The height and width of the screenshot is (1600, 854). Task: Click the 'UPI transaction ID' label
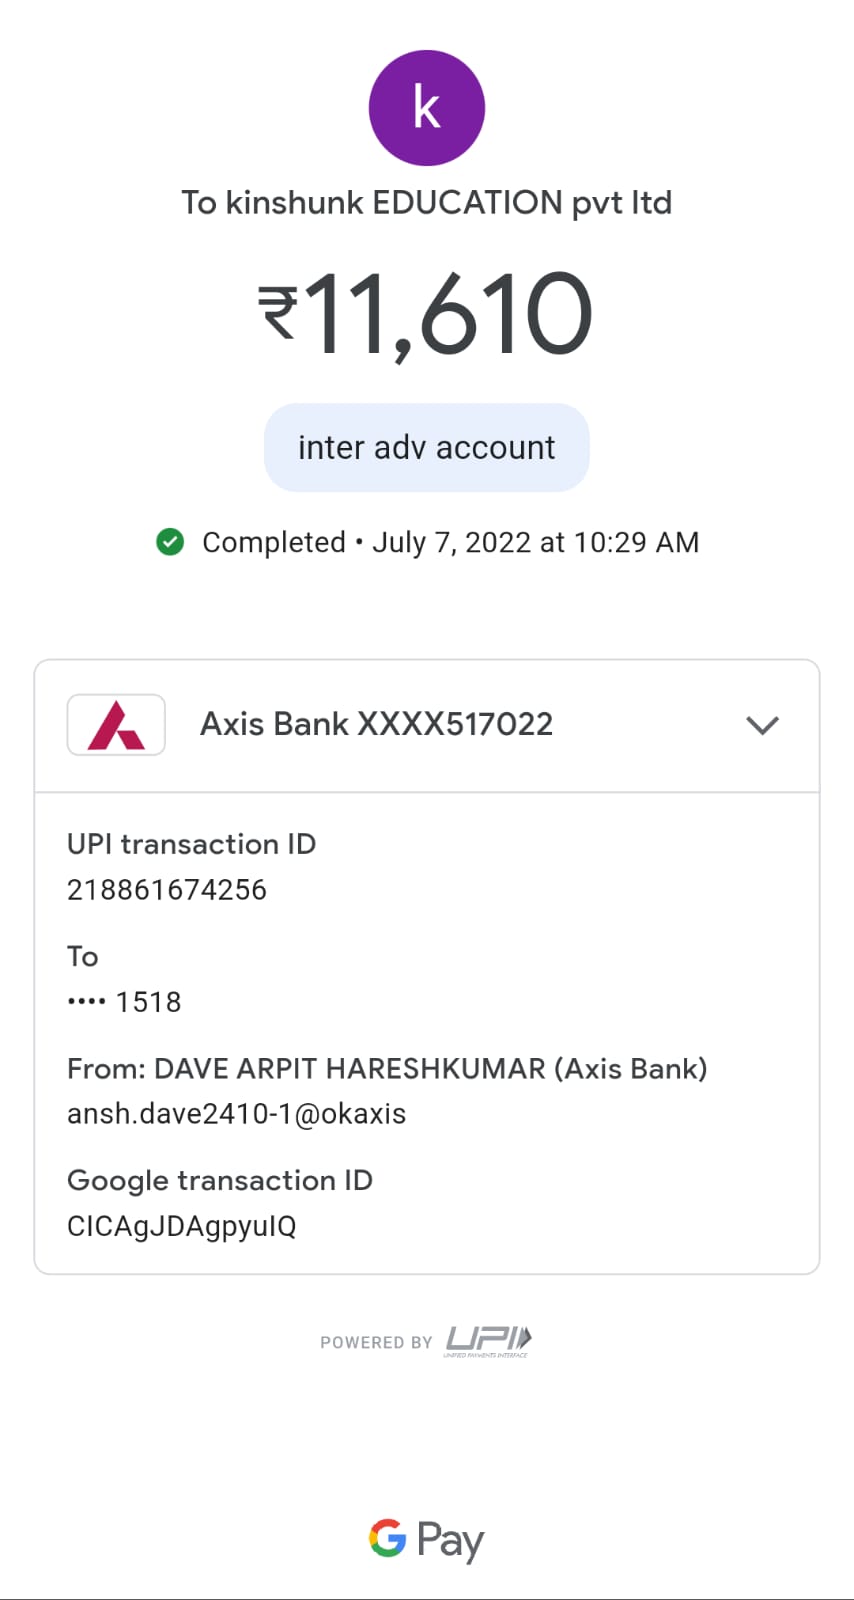[191, 844]
